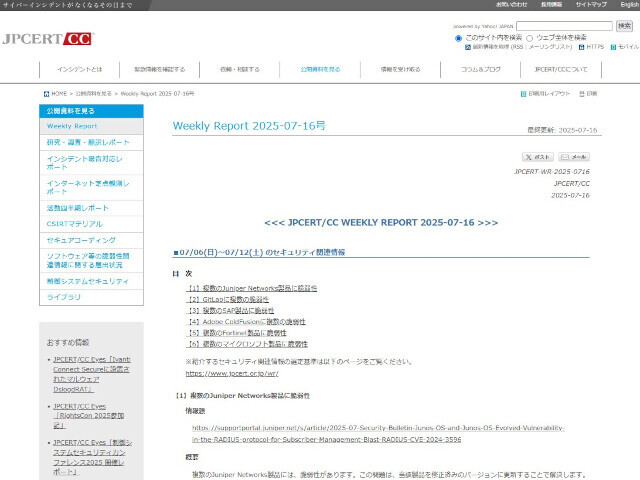This screenshot has width=640, height=480.
Task: Select ライブラリ in sidebar
Action: (x=91, y=297)
